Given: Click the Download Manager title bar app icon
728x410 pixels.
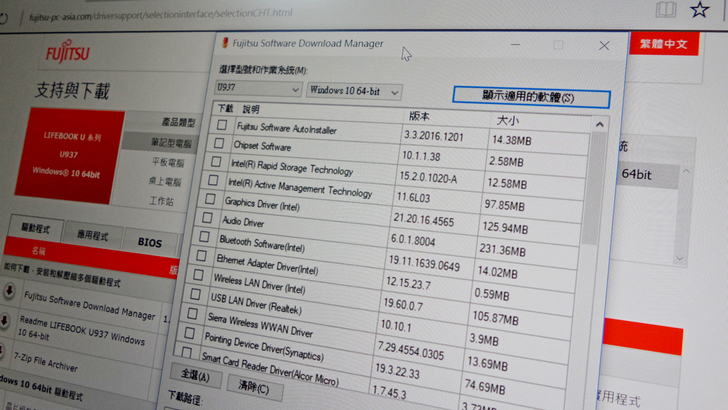Looking at the screenshot, I should pos(223,43).
